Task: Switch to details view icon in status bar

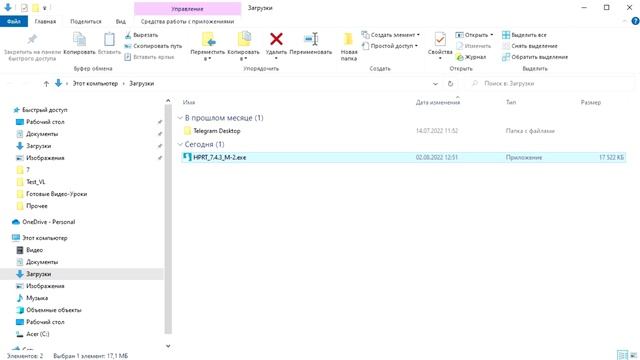Action: (622, 355)
